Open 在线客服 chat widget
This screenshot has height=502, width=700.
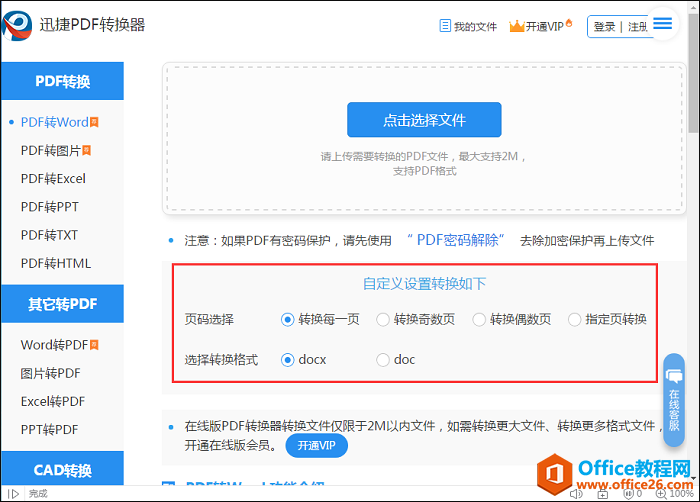tap(674, 400)
